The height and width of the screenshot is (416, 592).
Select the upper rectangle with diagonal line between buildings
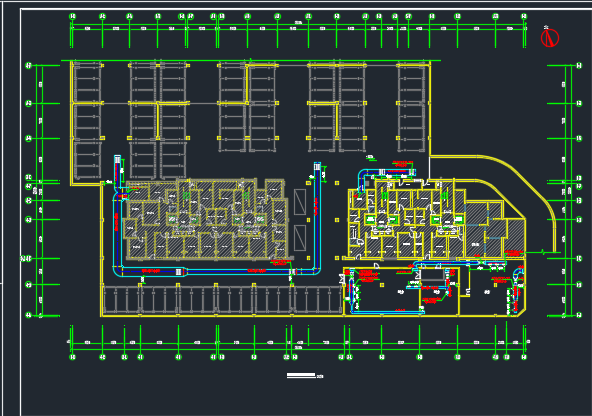tap(300, 202)
